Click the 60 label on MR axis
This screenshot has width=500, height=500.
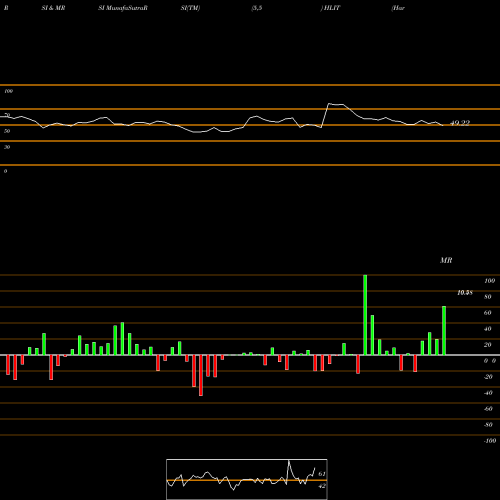[488, 313]
